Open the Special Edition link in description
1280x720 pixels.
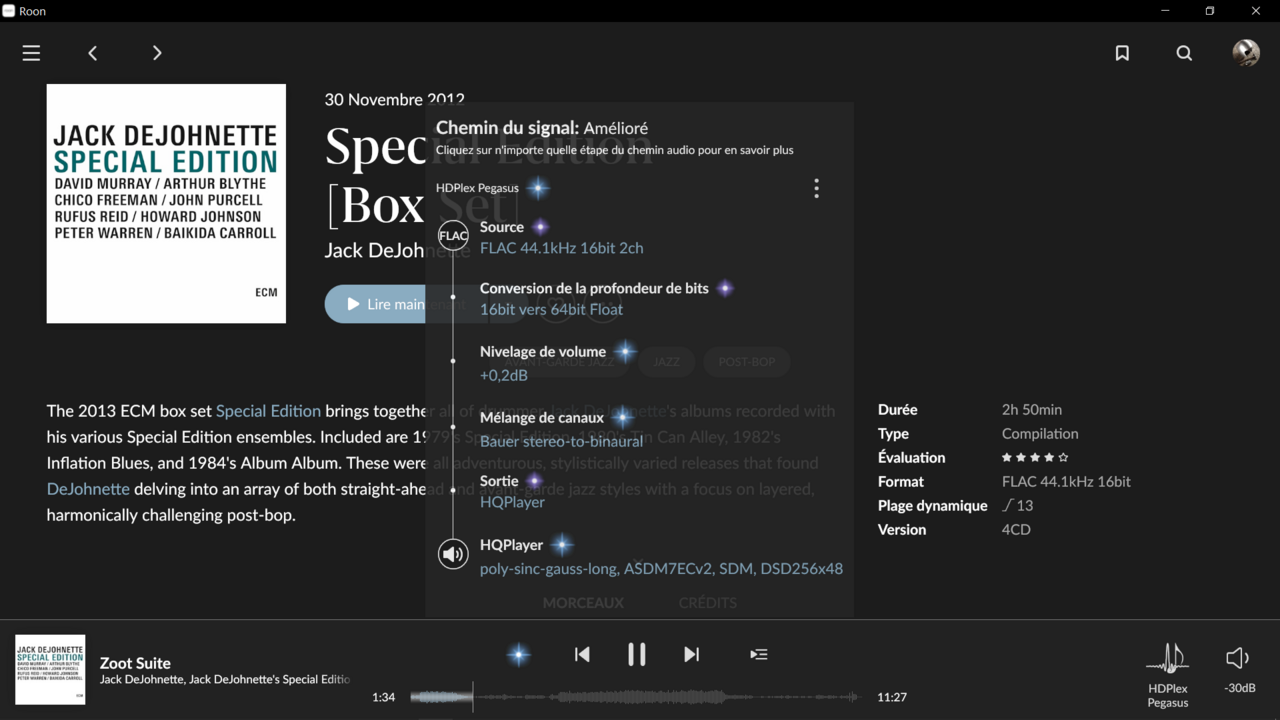tap(268, 411)
